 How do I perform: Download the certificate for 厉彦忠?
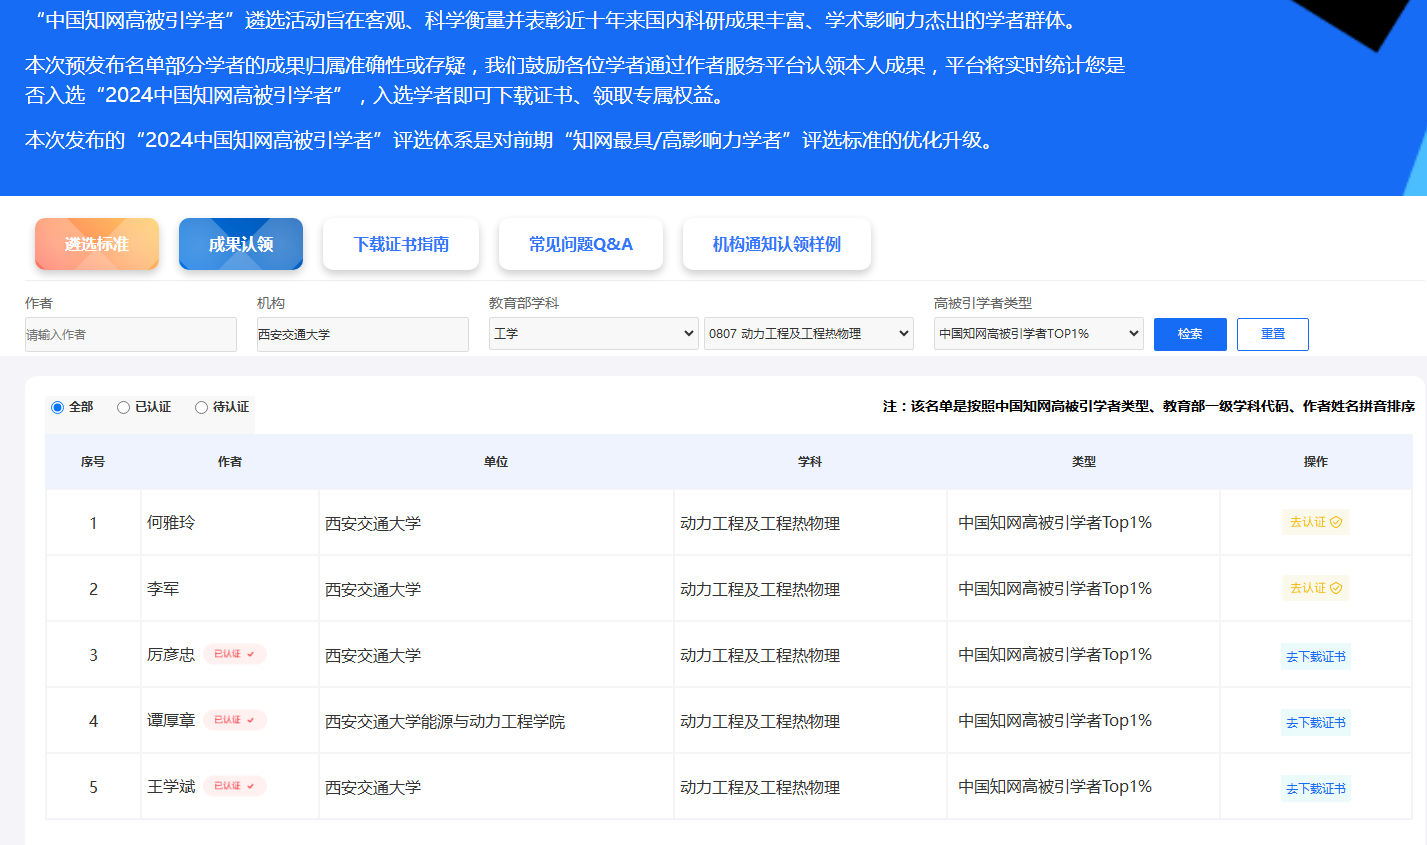1315,656
